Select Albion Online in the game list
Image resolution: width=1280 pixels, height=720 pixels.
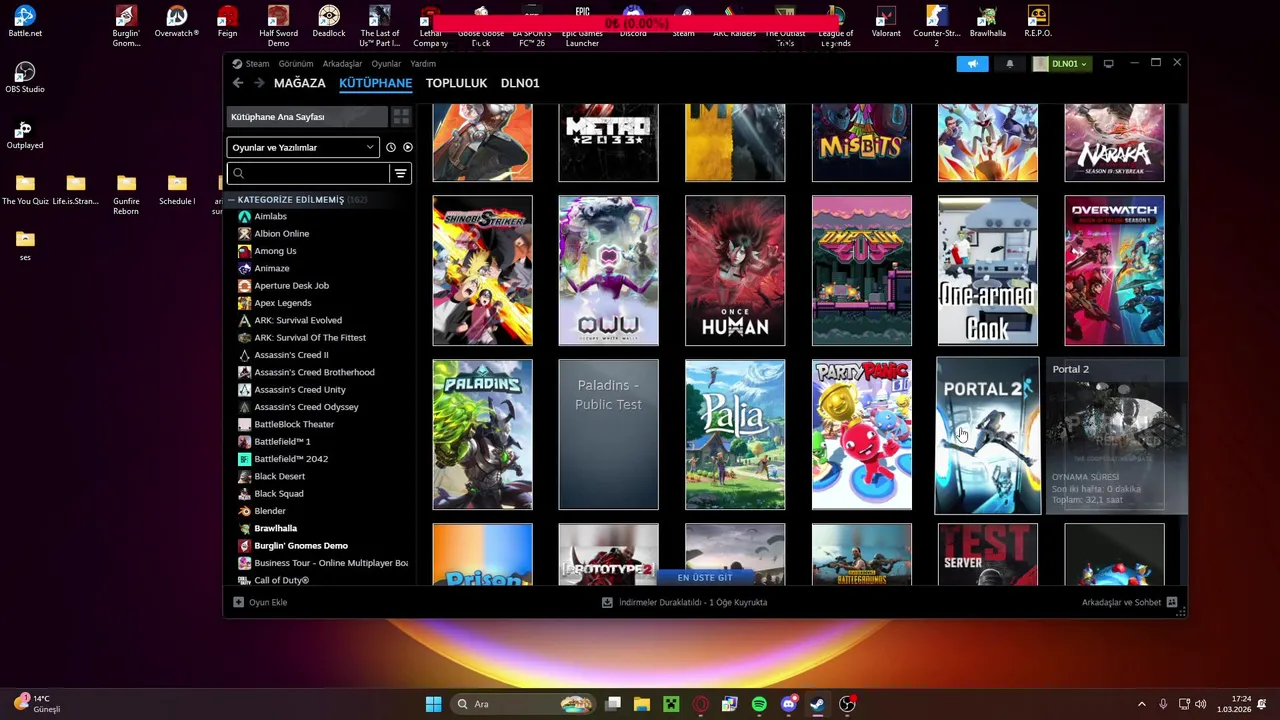point(281,234)
